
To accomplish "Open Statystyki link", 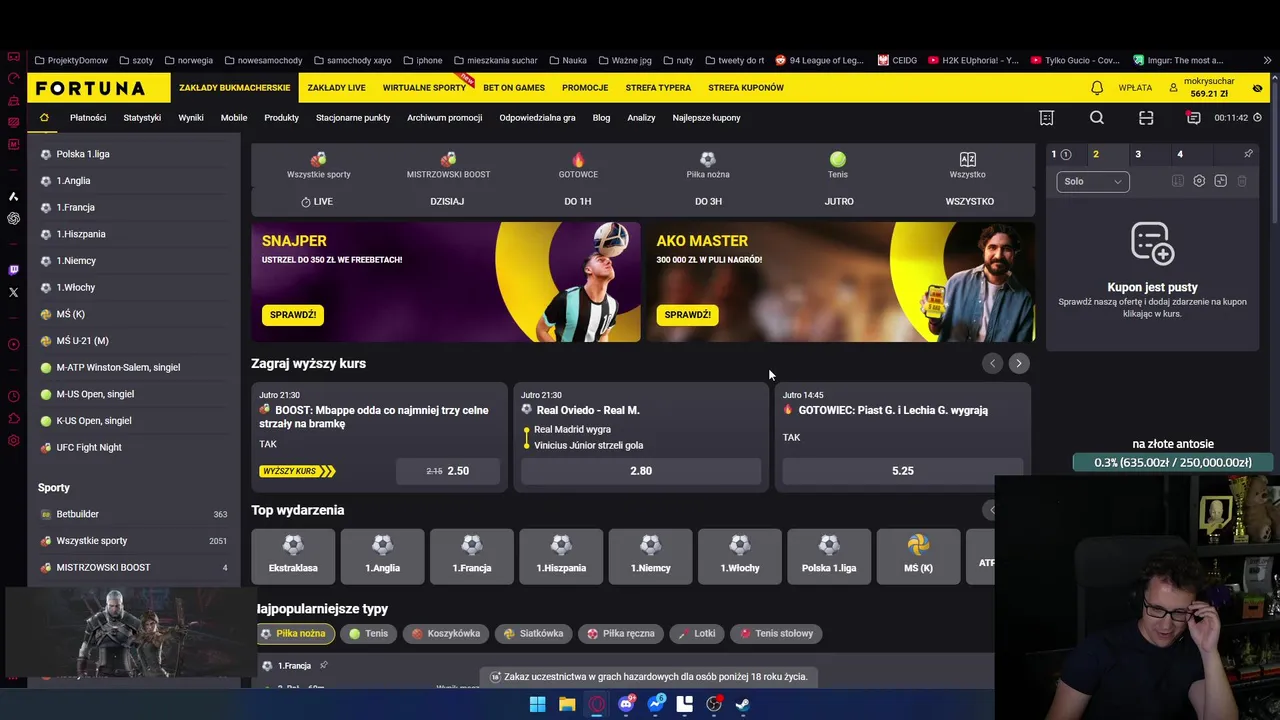I will (142, 118).
